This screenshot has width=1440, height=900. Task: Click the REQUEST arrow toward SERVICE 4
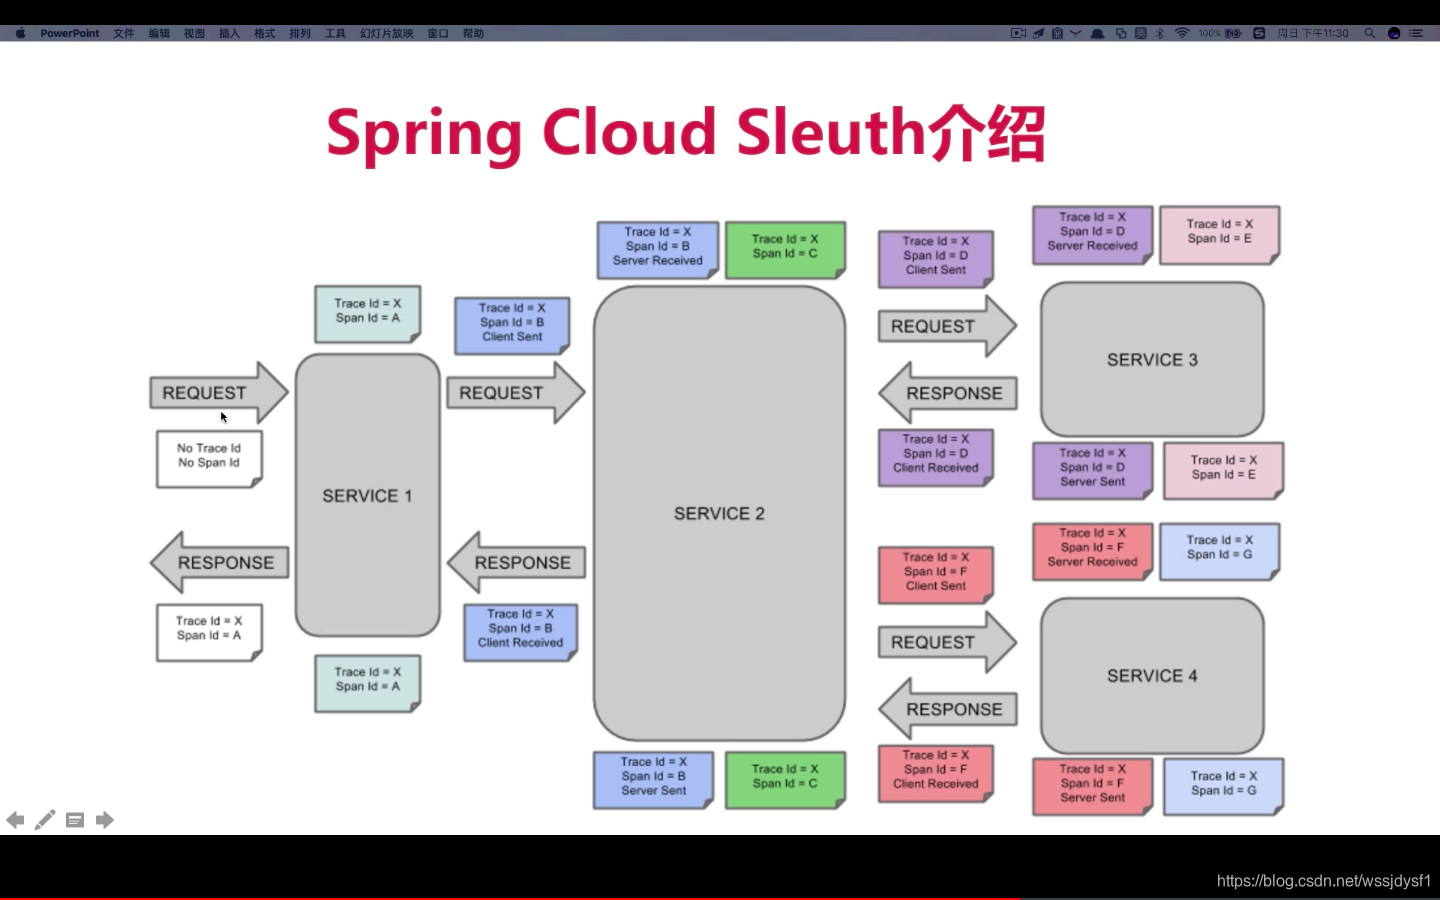tap(947, 642)
